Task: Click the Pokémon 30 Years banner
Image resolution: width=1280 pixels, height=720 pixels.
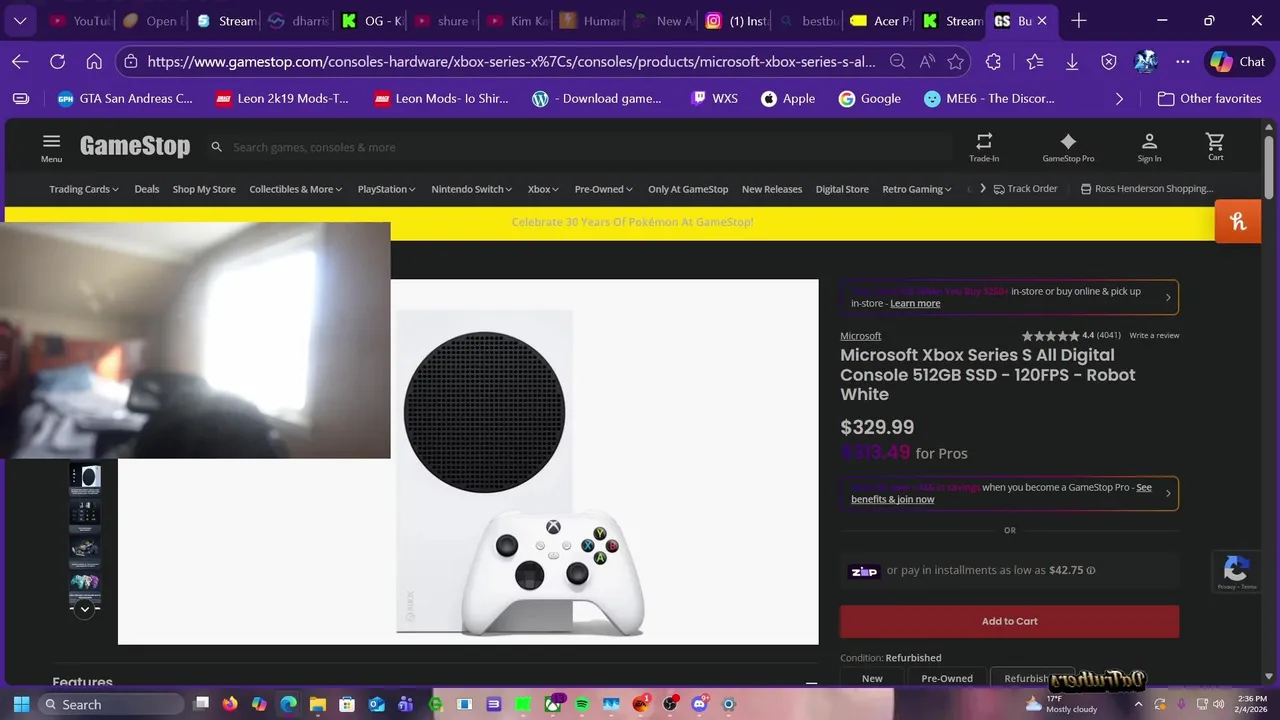Action: 632,222
